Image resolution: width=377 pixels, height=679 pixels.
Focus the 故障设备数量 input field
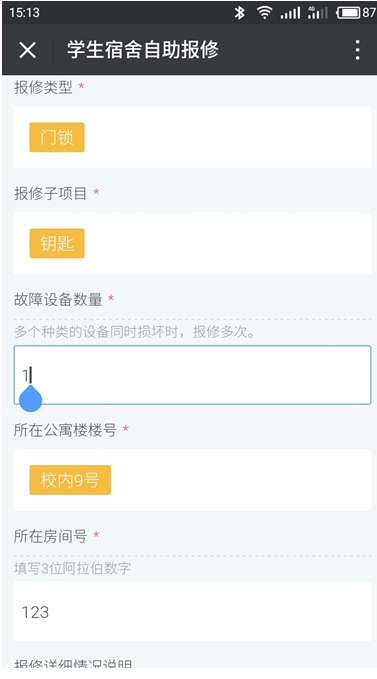(192, 375)
